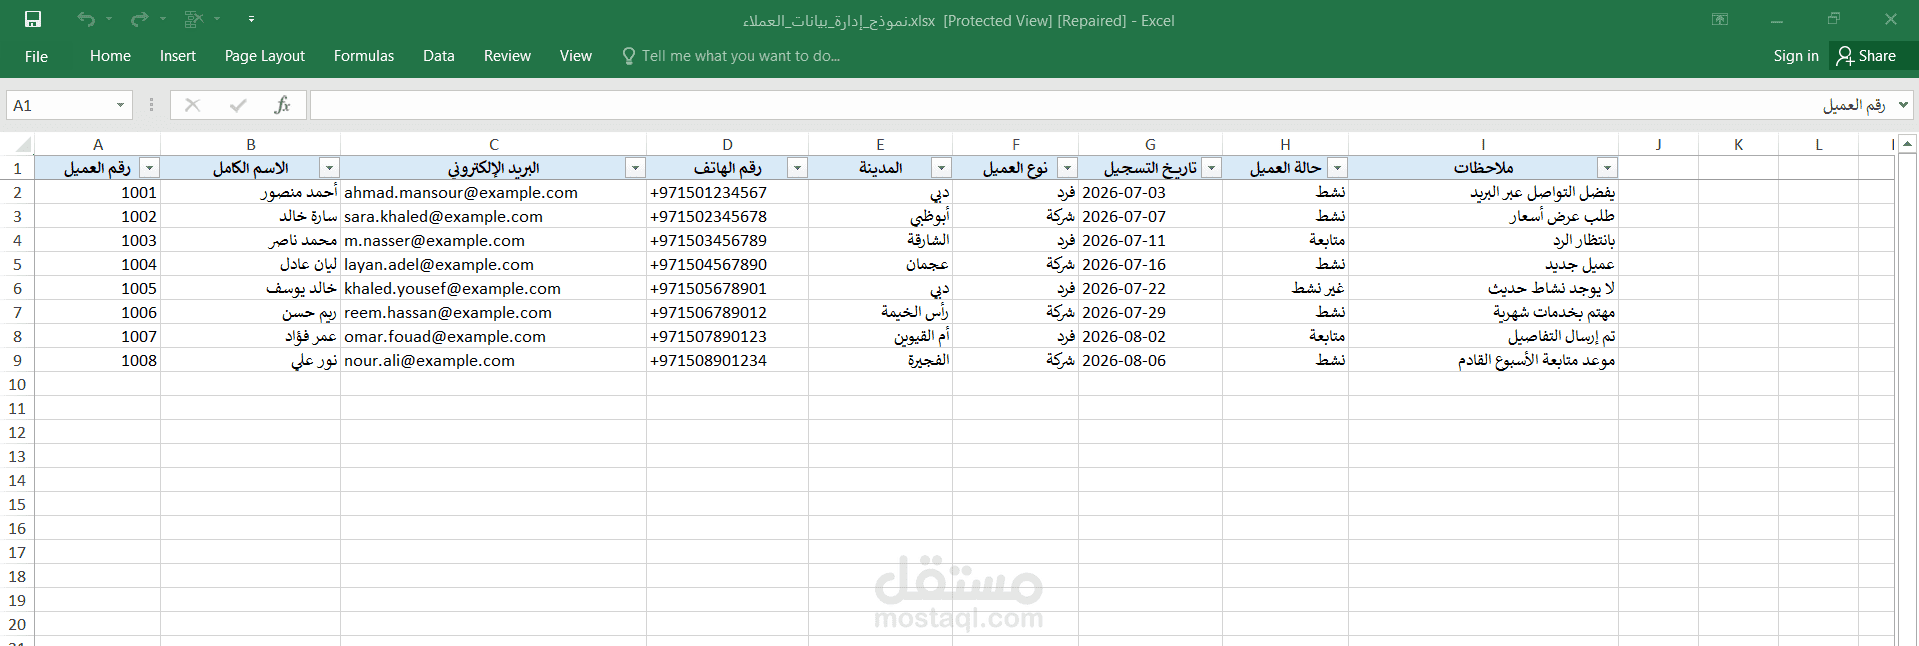The image size is (1919, 646).
Task: Open filter dropdown for المدينة column
Action: (941, 168)
